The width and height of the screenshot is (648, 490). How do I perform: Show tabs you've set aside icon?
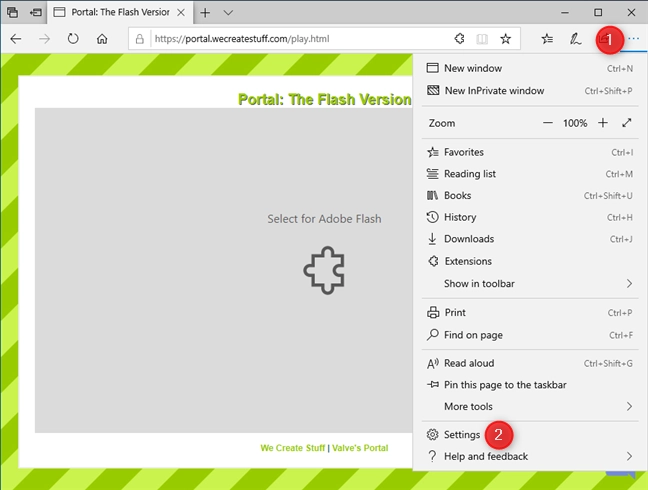pyautogui.click(x=12, y=12)
